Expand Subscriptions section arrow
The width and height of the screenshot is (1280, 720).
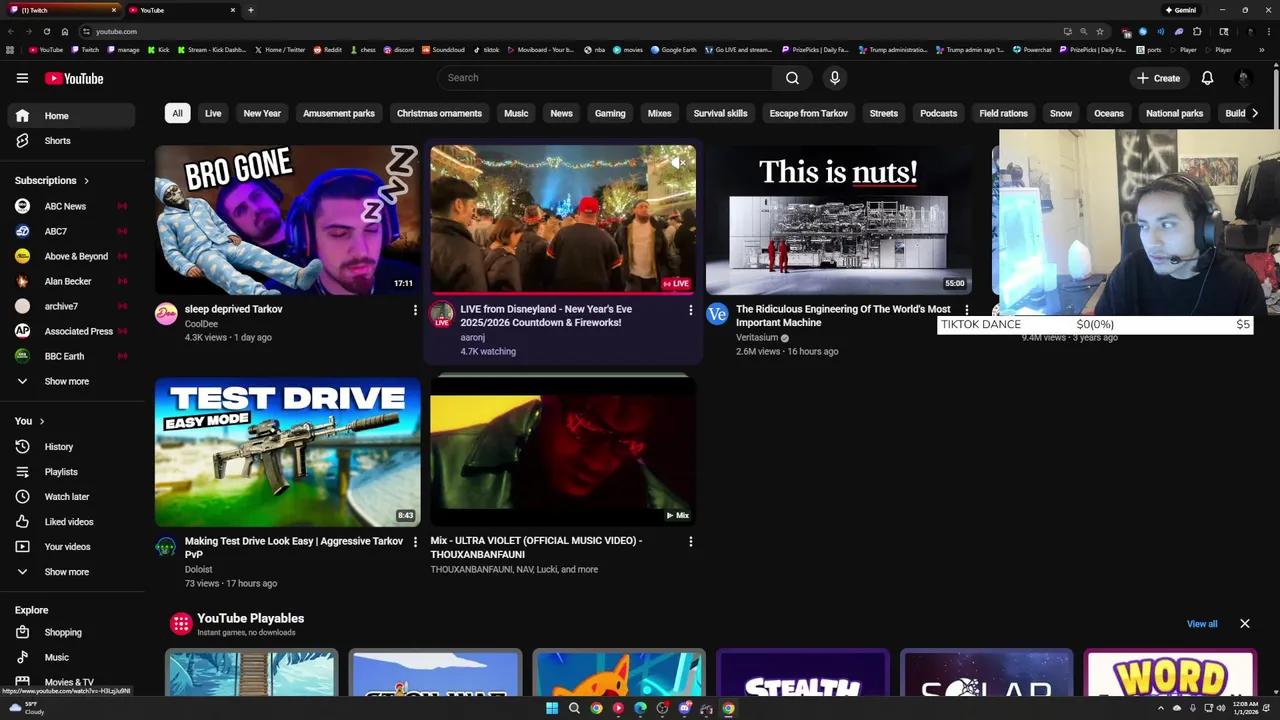coord(86,181)
